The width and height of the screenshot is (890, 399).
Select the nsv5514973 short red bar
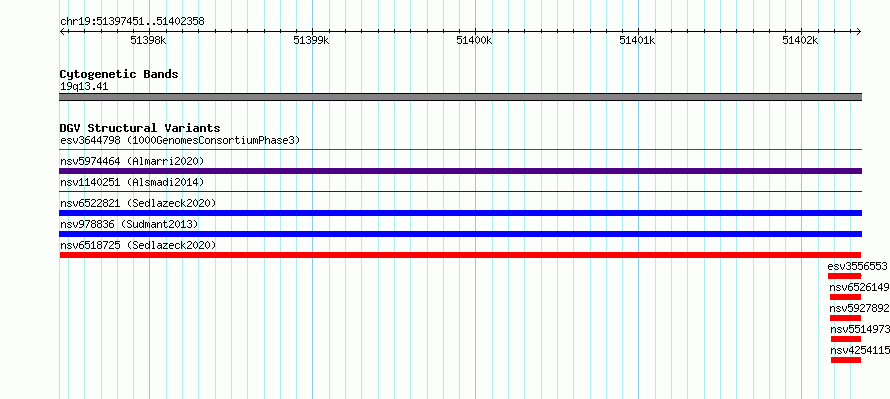point(846,339)
